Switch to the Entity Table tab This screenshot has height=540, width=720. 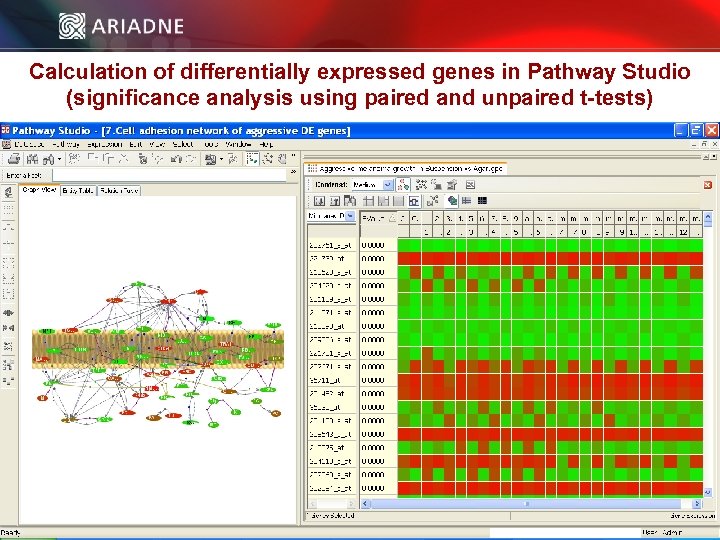pos(78,191)
